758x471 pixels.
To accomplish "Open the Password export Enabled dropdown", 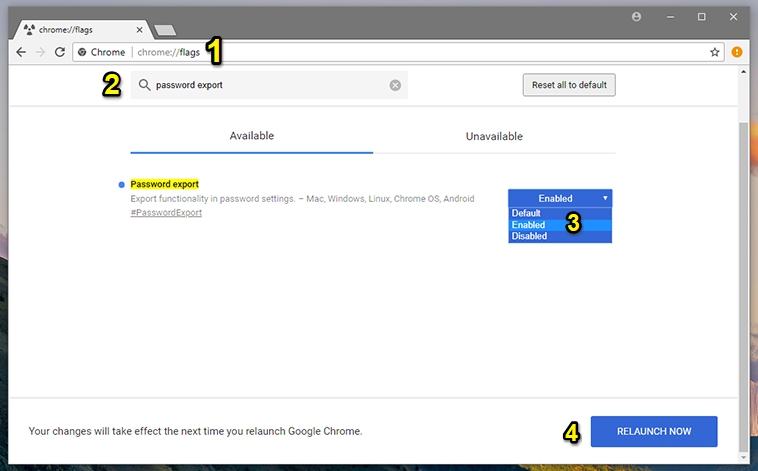I will 560,198.
